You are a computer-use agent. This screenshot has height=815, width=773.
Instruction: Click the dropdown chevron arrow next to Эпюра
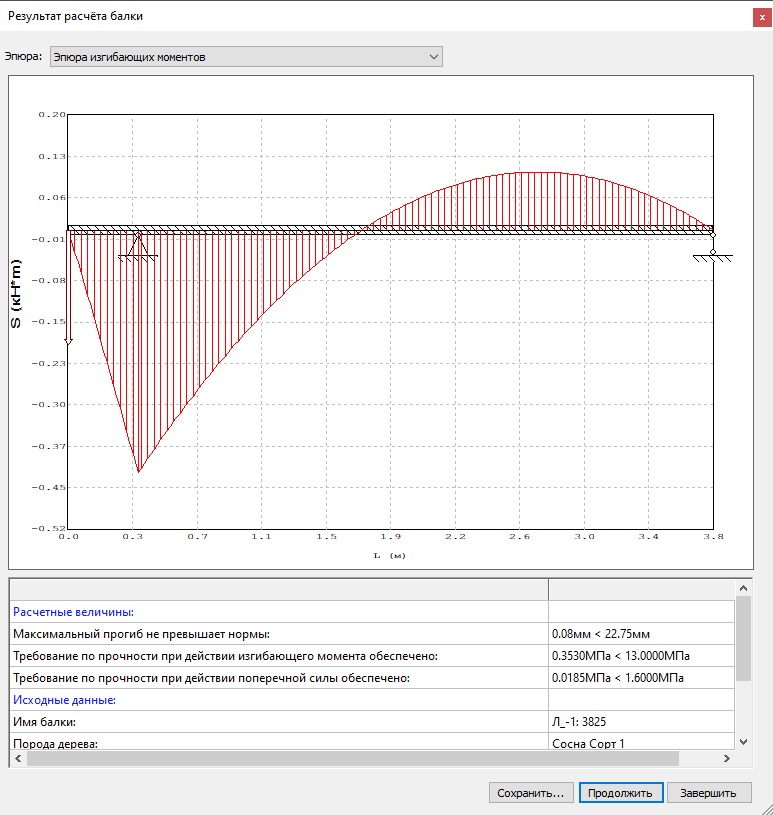tap(434, 57)
